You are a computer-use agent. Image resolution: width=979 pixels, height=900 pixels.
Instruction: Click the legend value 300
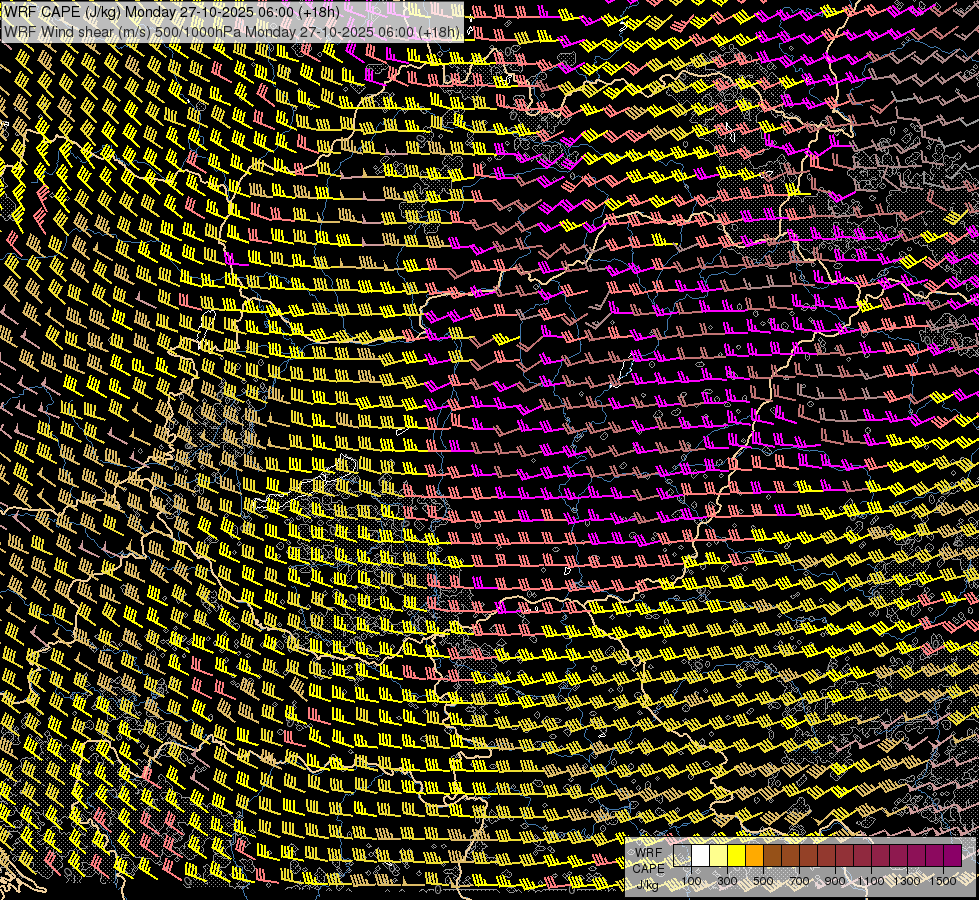pos(727,881)
